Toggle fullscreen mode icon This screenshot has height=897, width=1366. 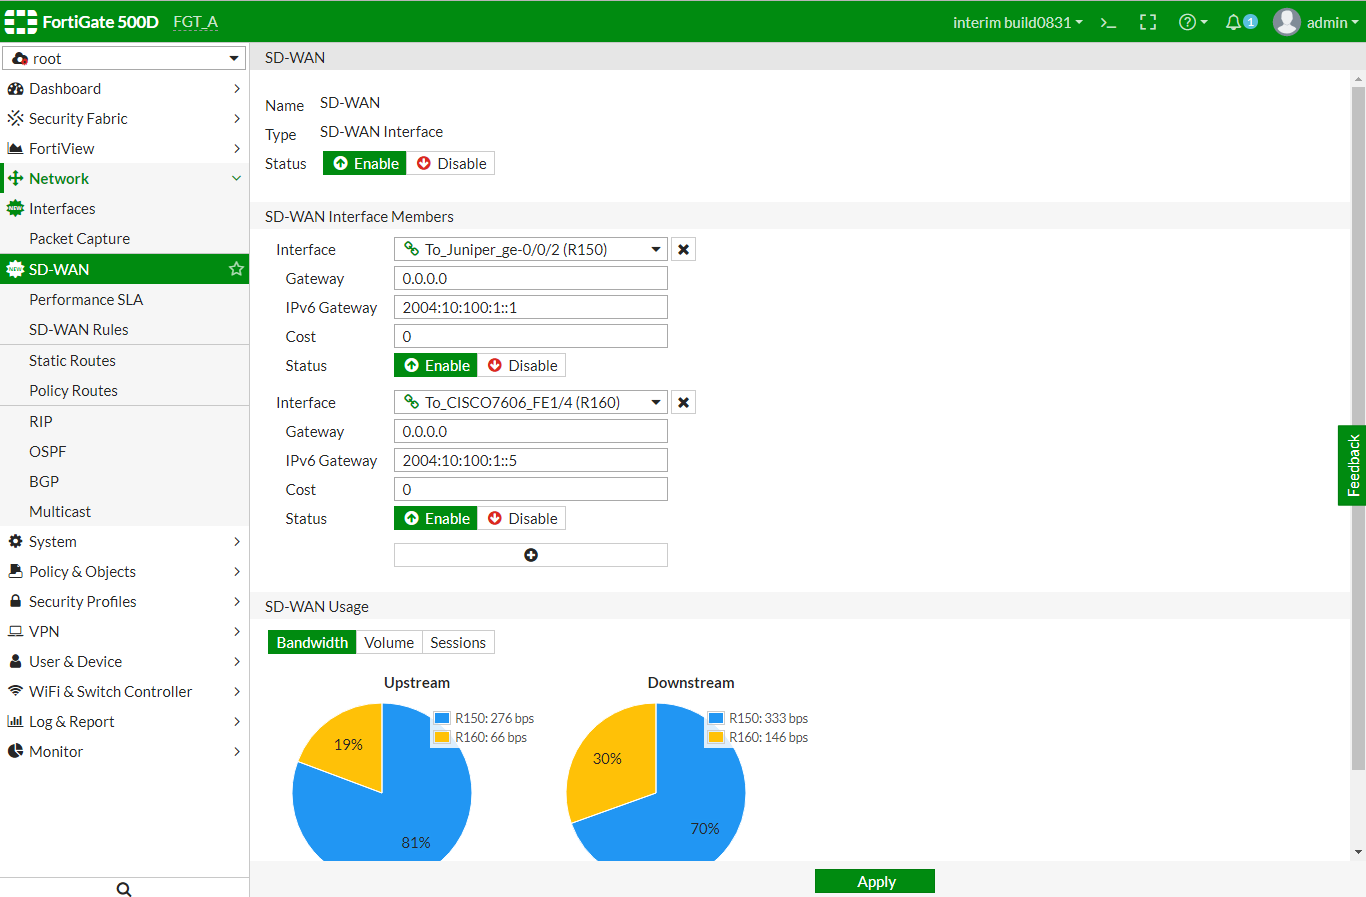pos(1148,22)
